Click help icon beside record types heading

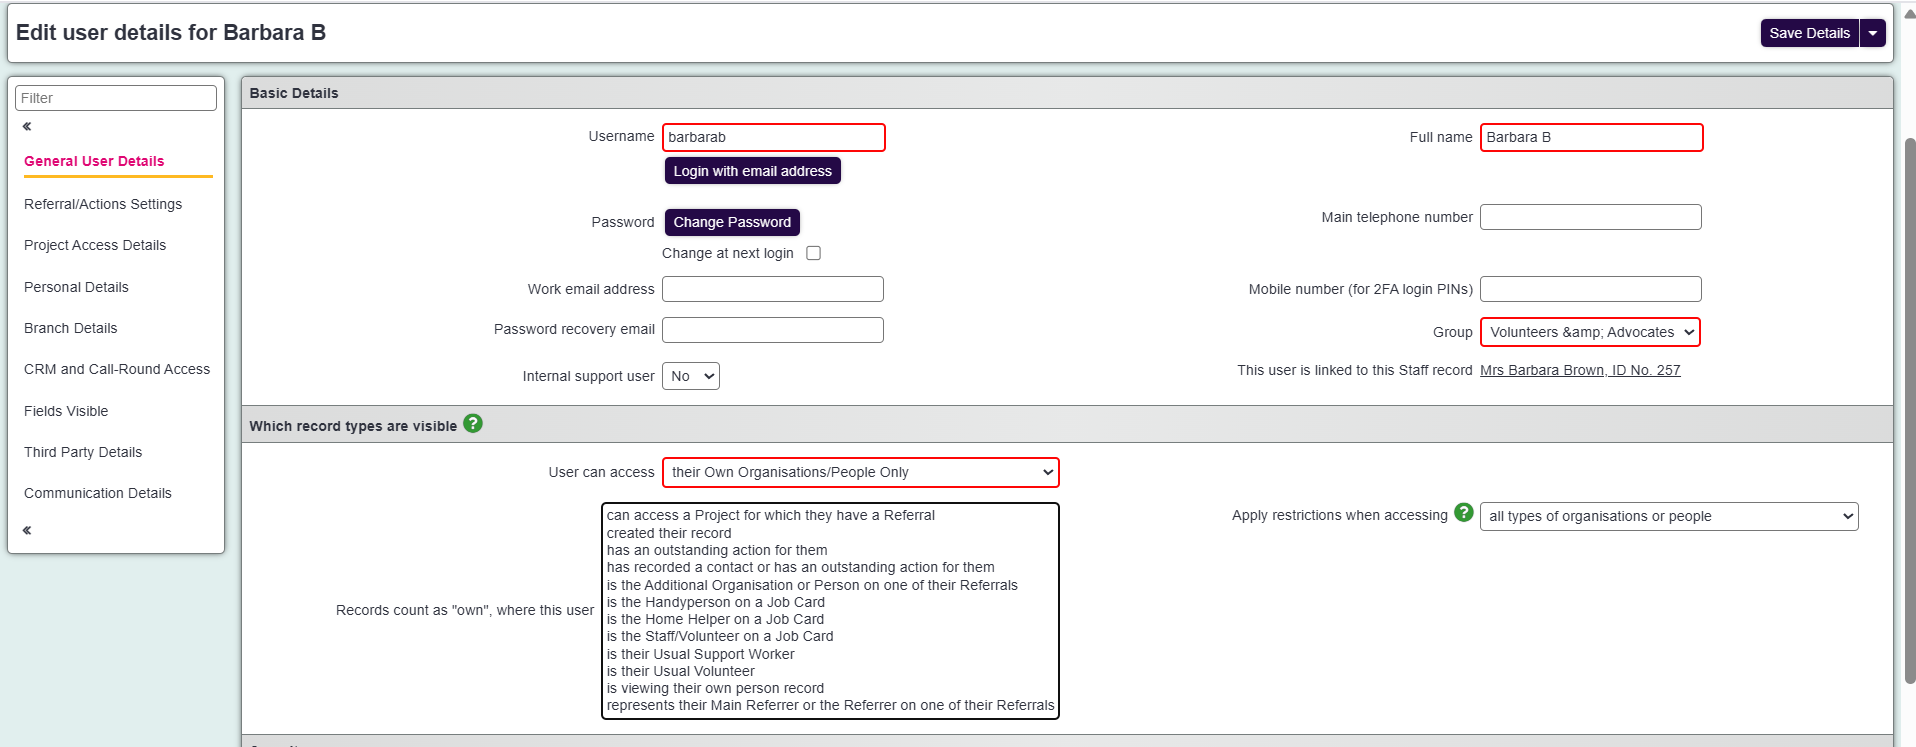click(473, 424)
